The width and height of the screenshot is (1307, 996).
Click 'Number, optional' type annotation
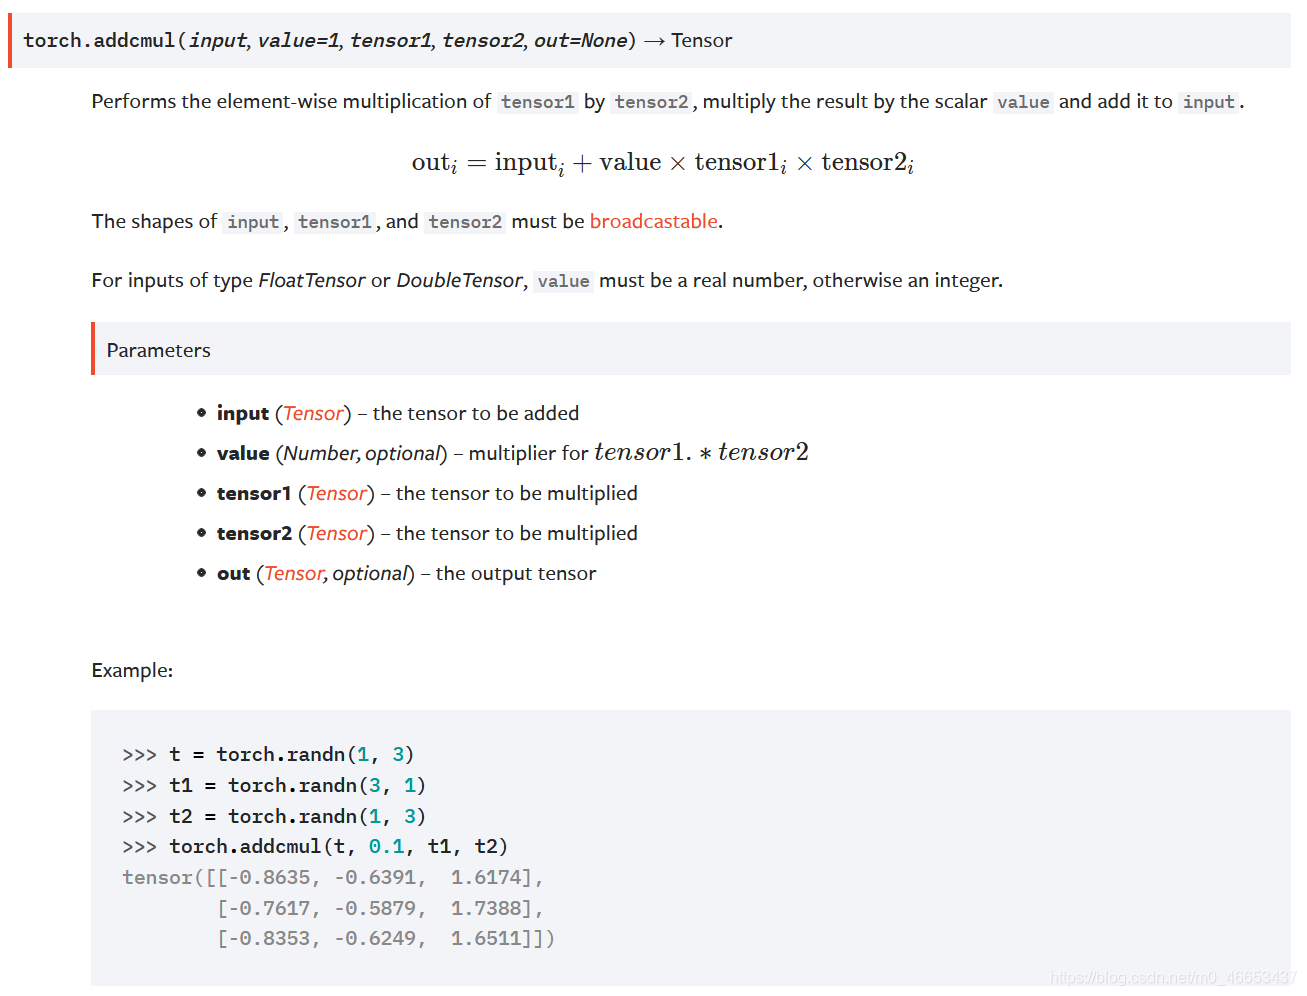pyautogui.click(x=362, y=453)
